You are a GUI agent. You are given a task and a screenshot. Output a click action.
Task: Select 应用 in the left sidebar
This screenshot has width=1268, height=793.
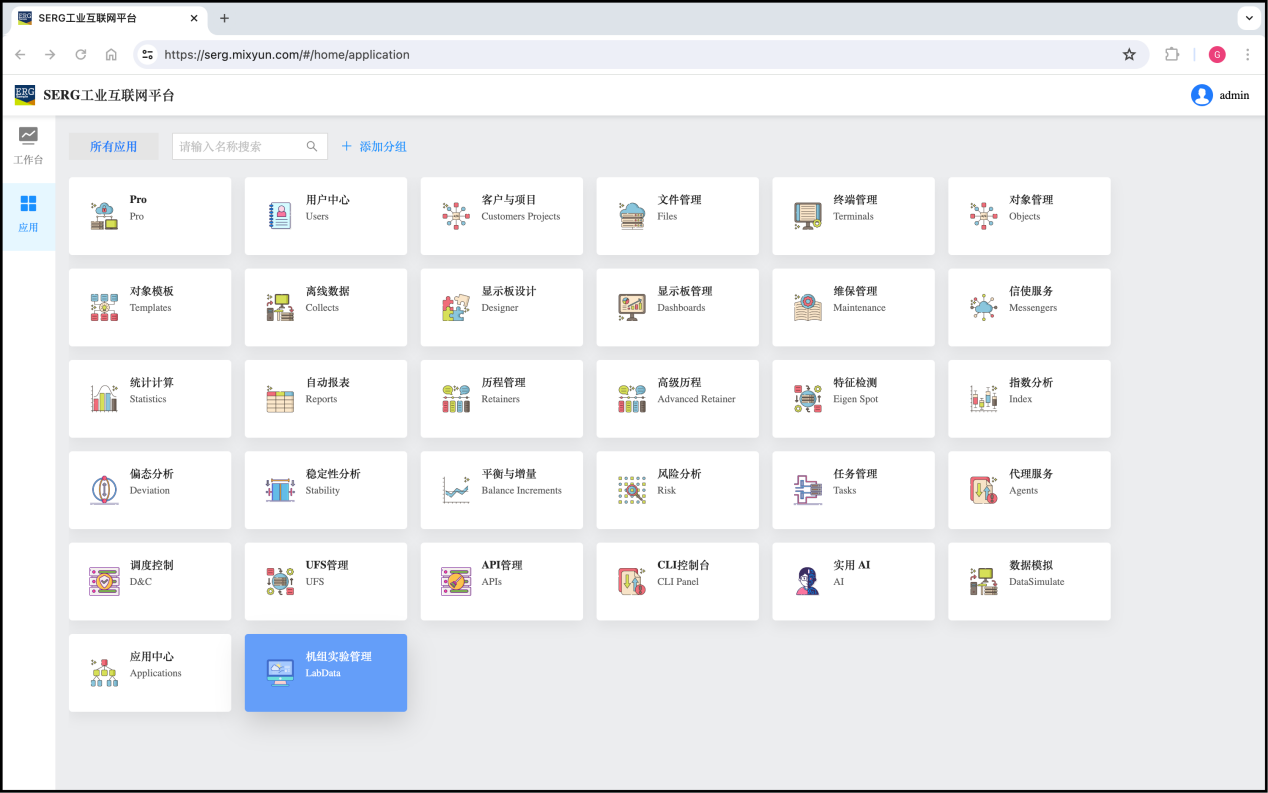[28, 214]
